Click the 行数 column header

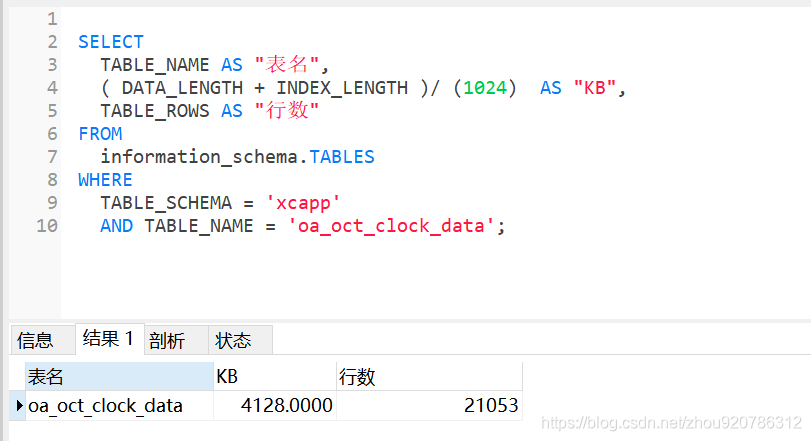[429, 376]
